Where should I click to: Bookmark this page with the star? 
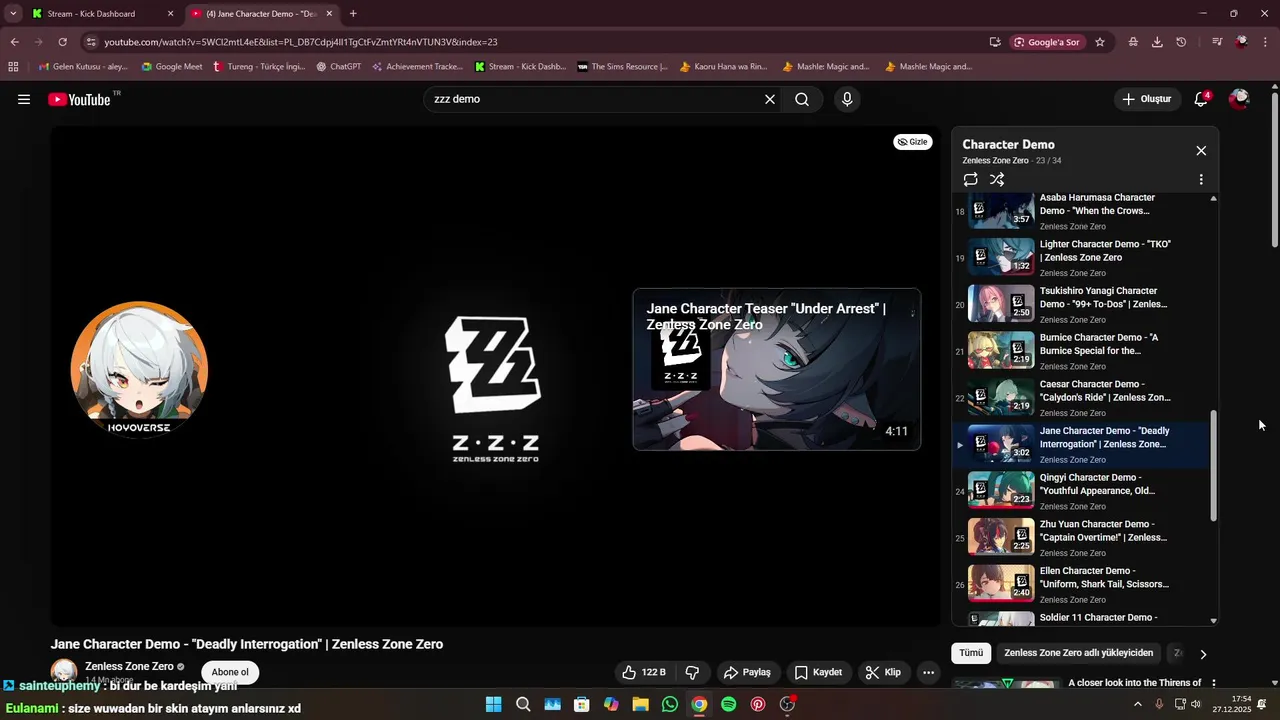(x=1100, y=42)
